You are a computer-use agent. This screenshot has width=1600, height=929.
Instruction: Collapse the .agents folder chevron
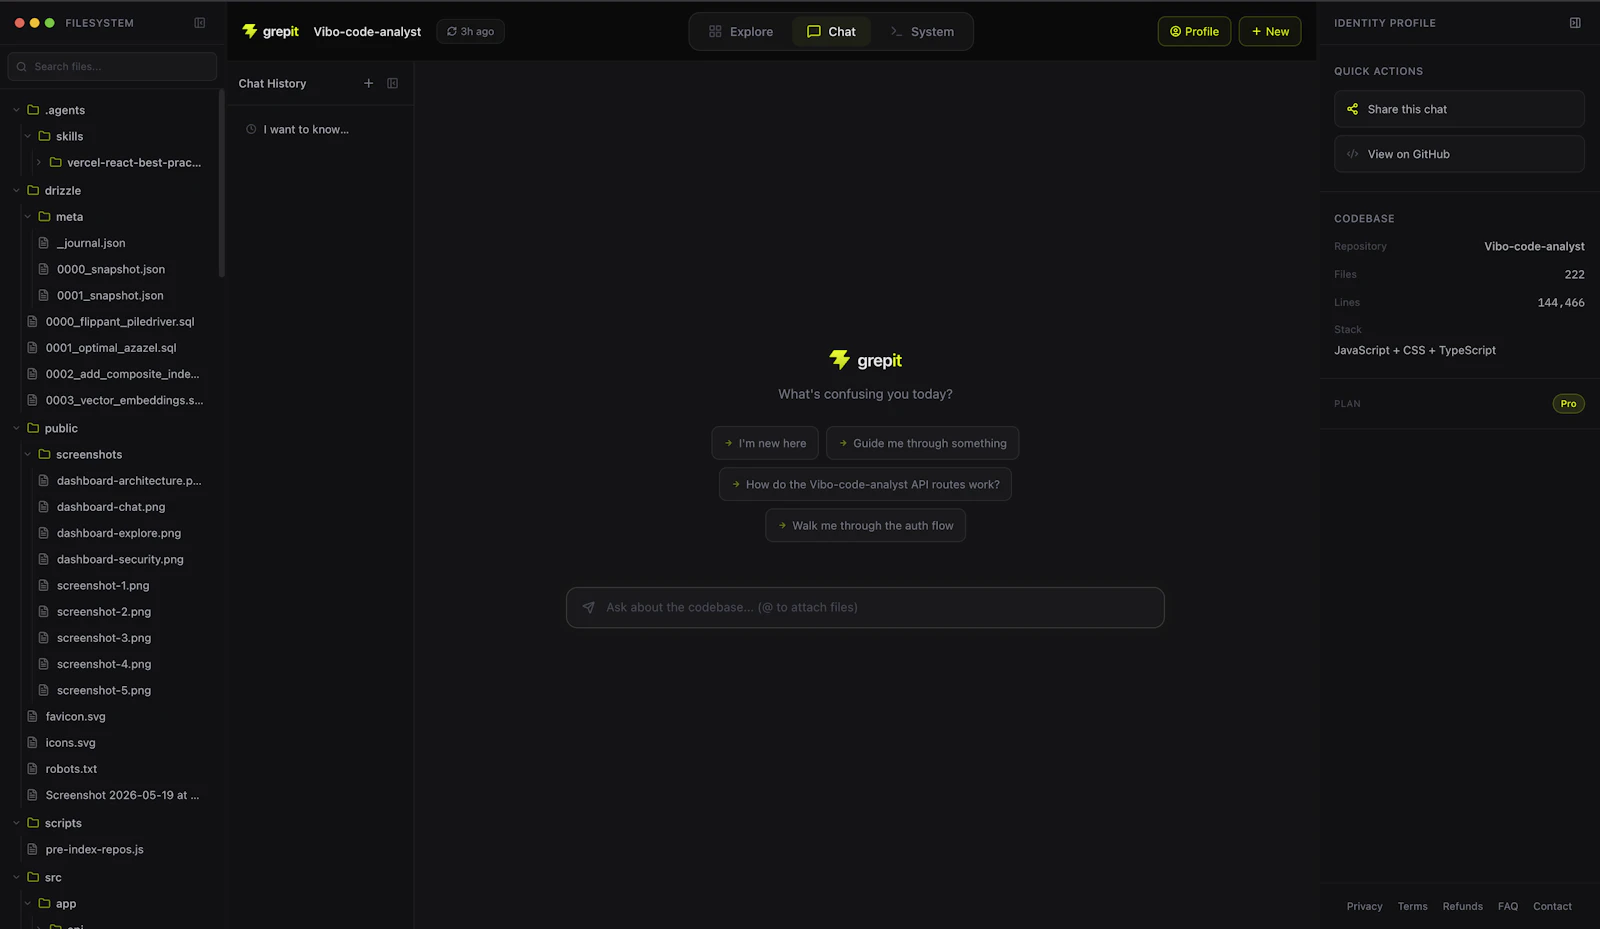coord(16,110)
